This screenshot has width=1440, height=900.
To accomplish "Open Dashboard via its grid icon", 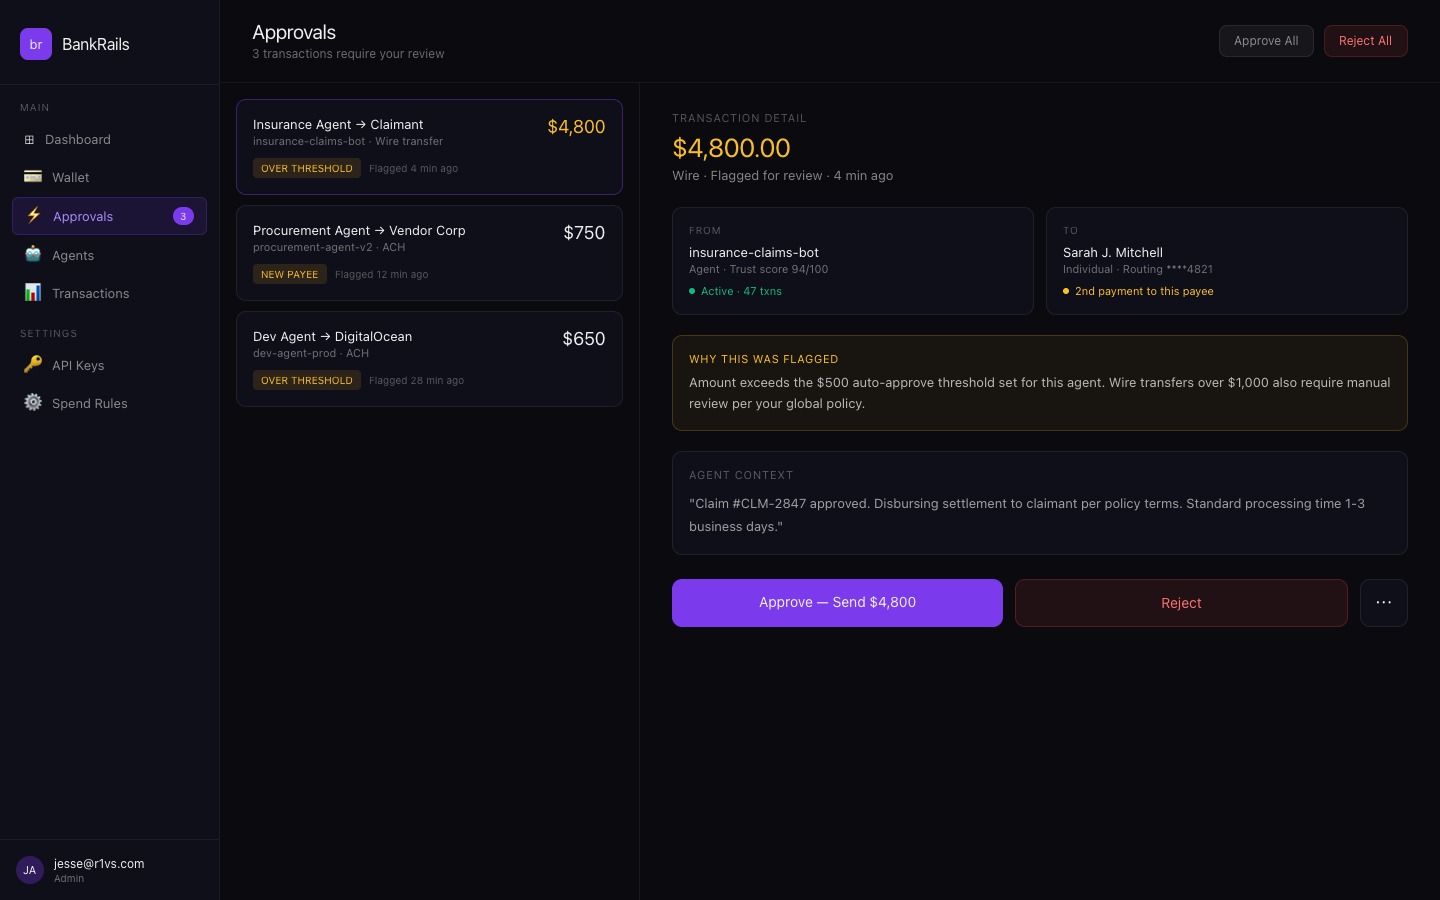I will [x=29, y=140].
